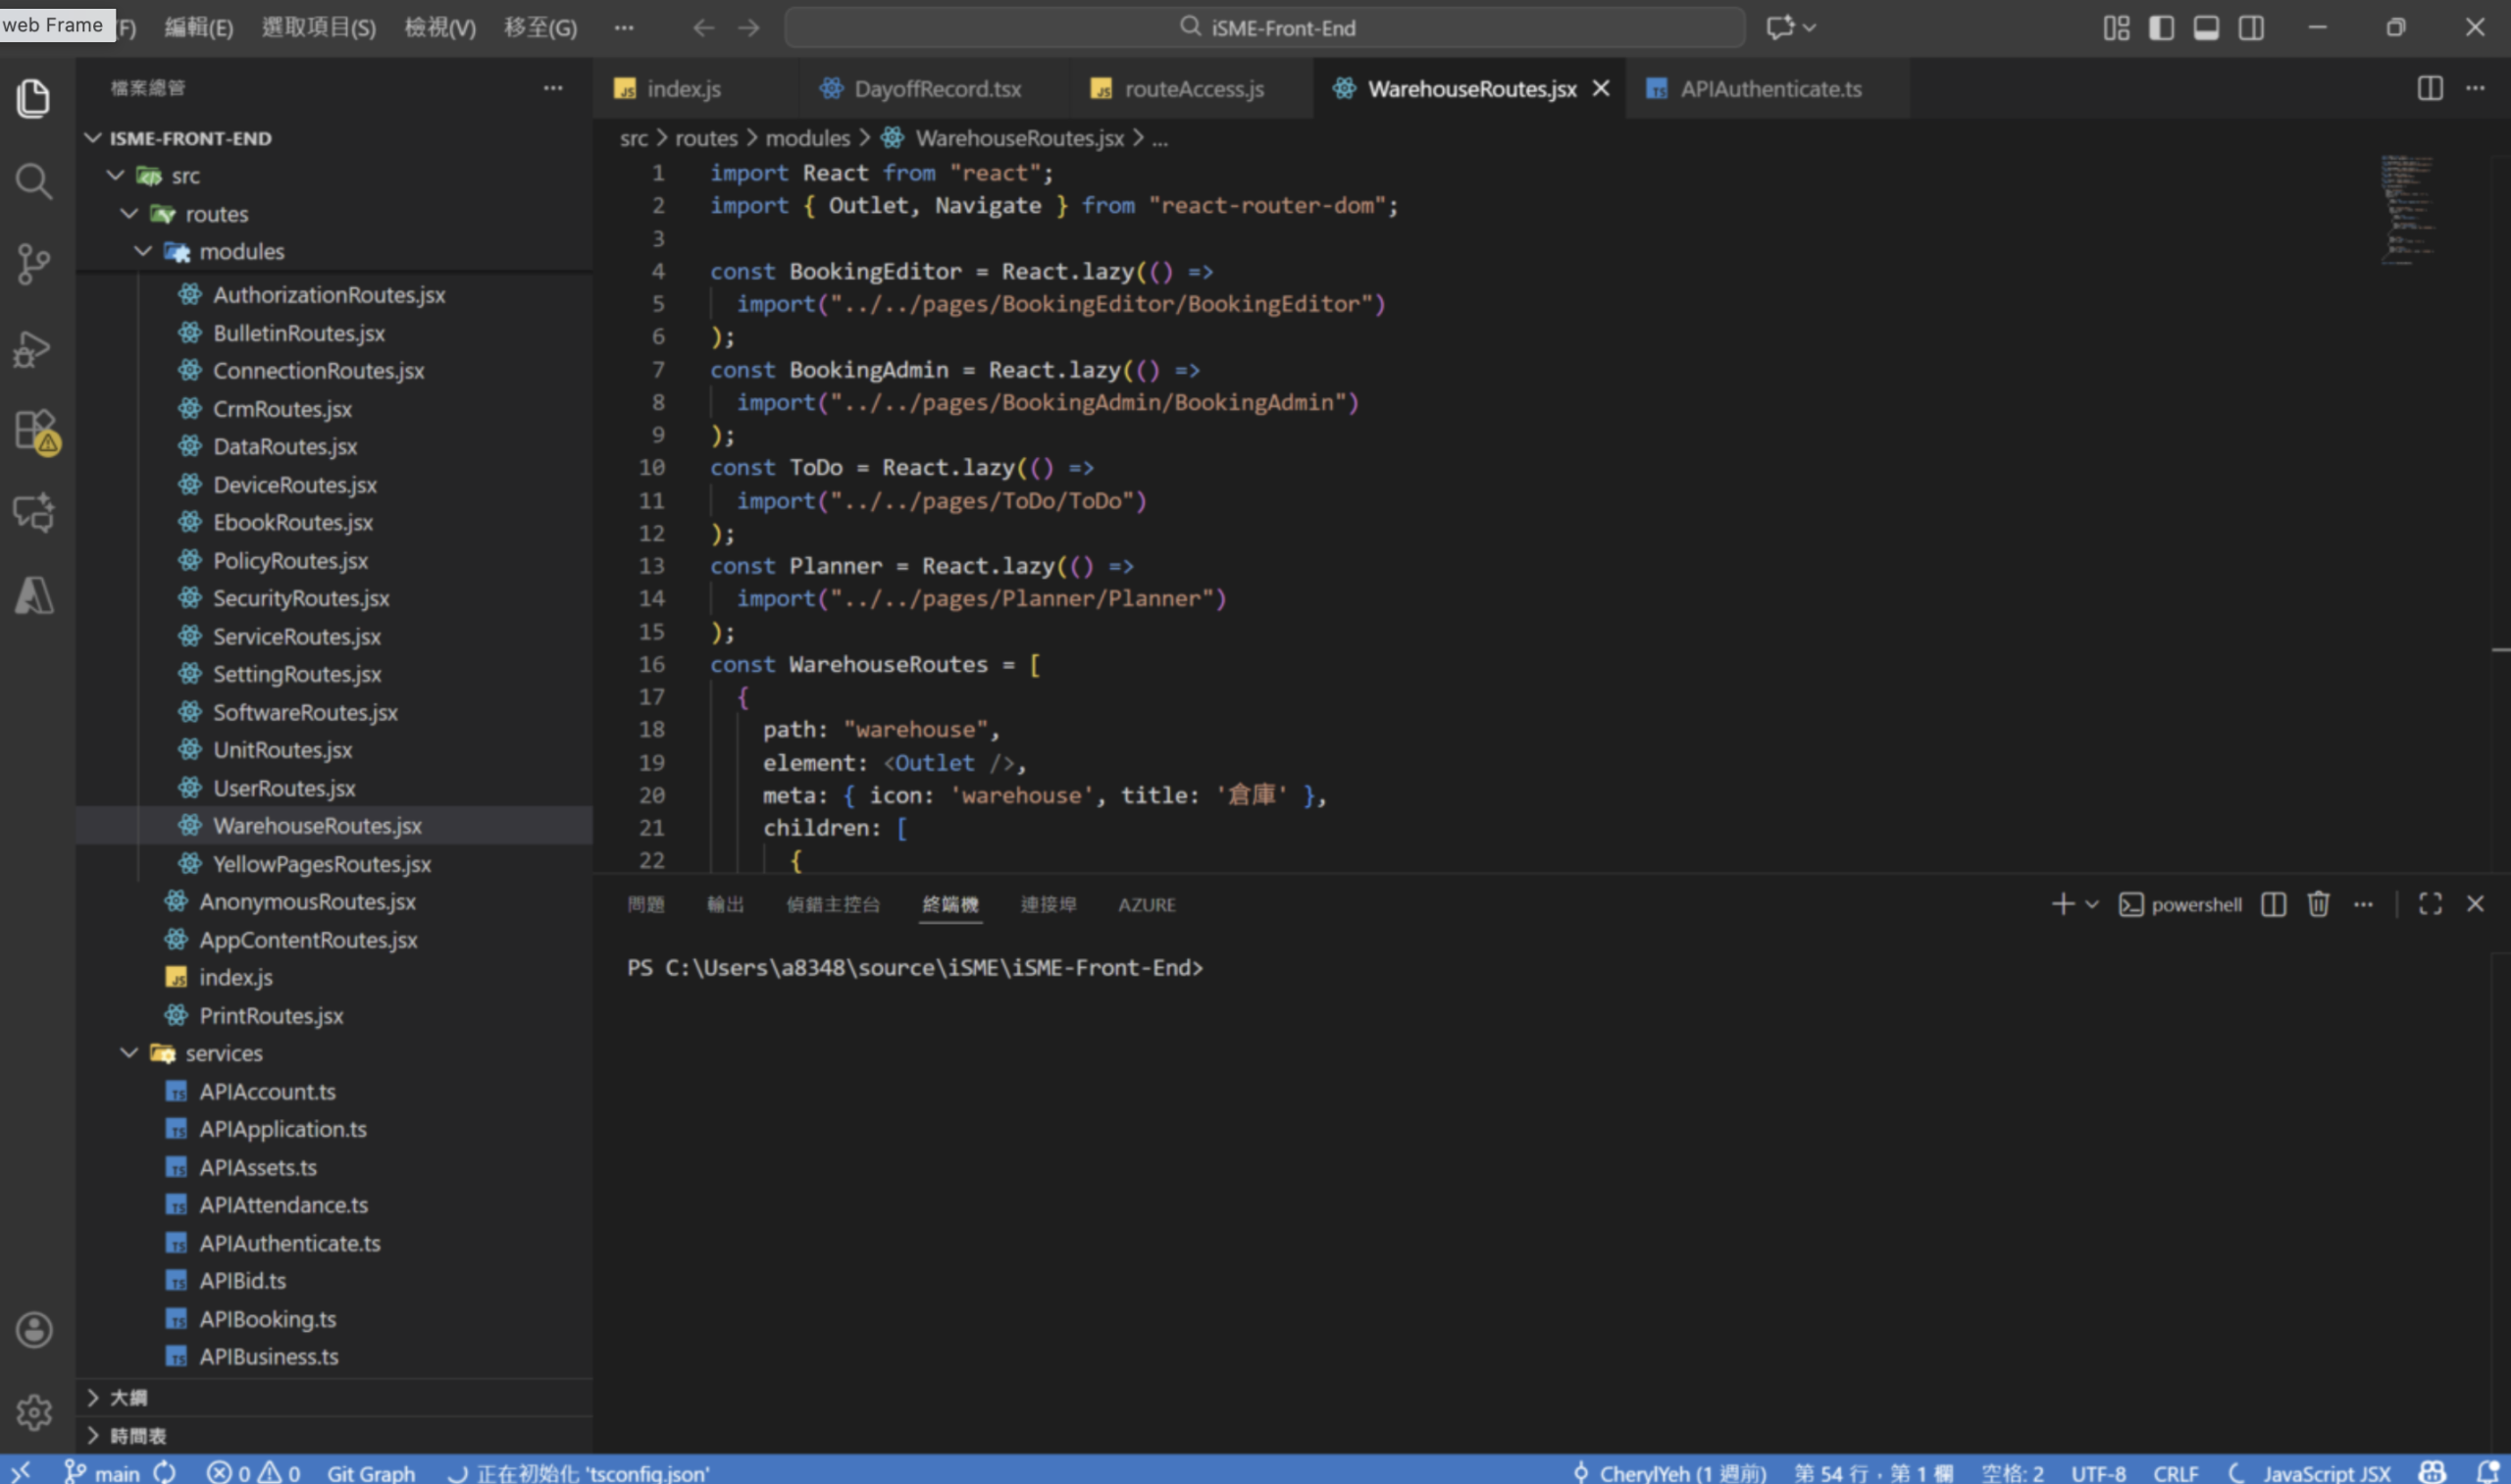This screenshot has height=1484, width=2511.
Task: Split the editor right
Action: pos(2429,88)
